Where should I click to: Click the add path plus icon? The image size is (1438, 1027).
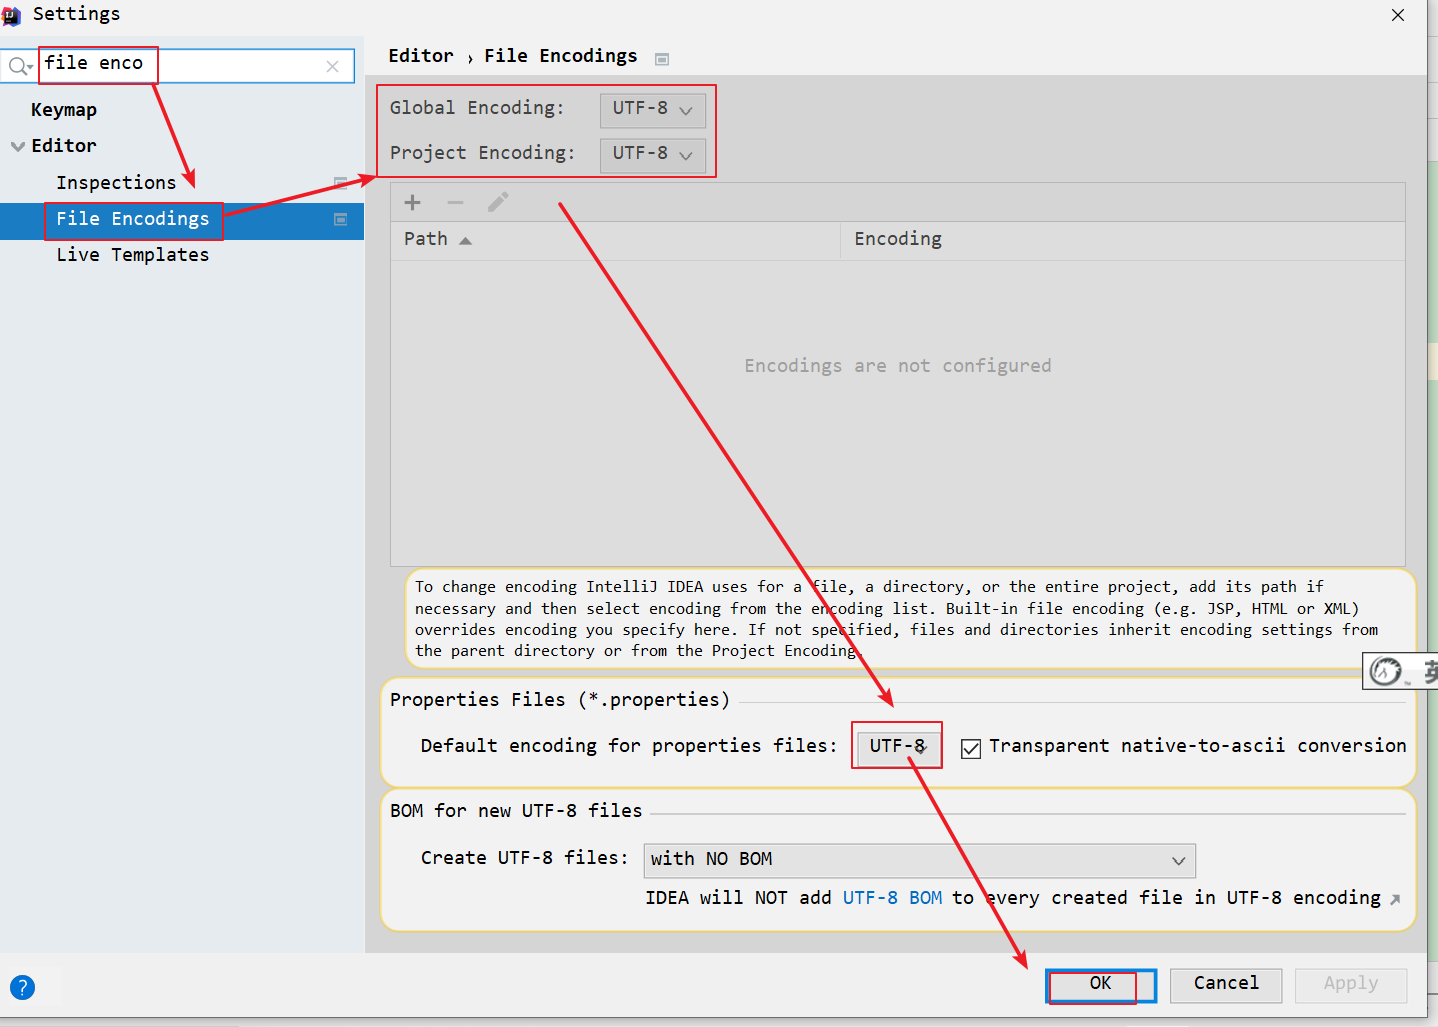click(x=412, y=203)
